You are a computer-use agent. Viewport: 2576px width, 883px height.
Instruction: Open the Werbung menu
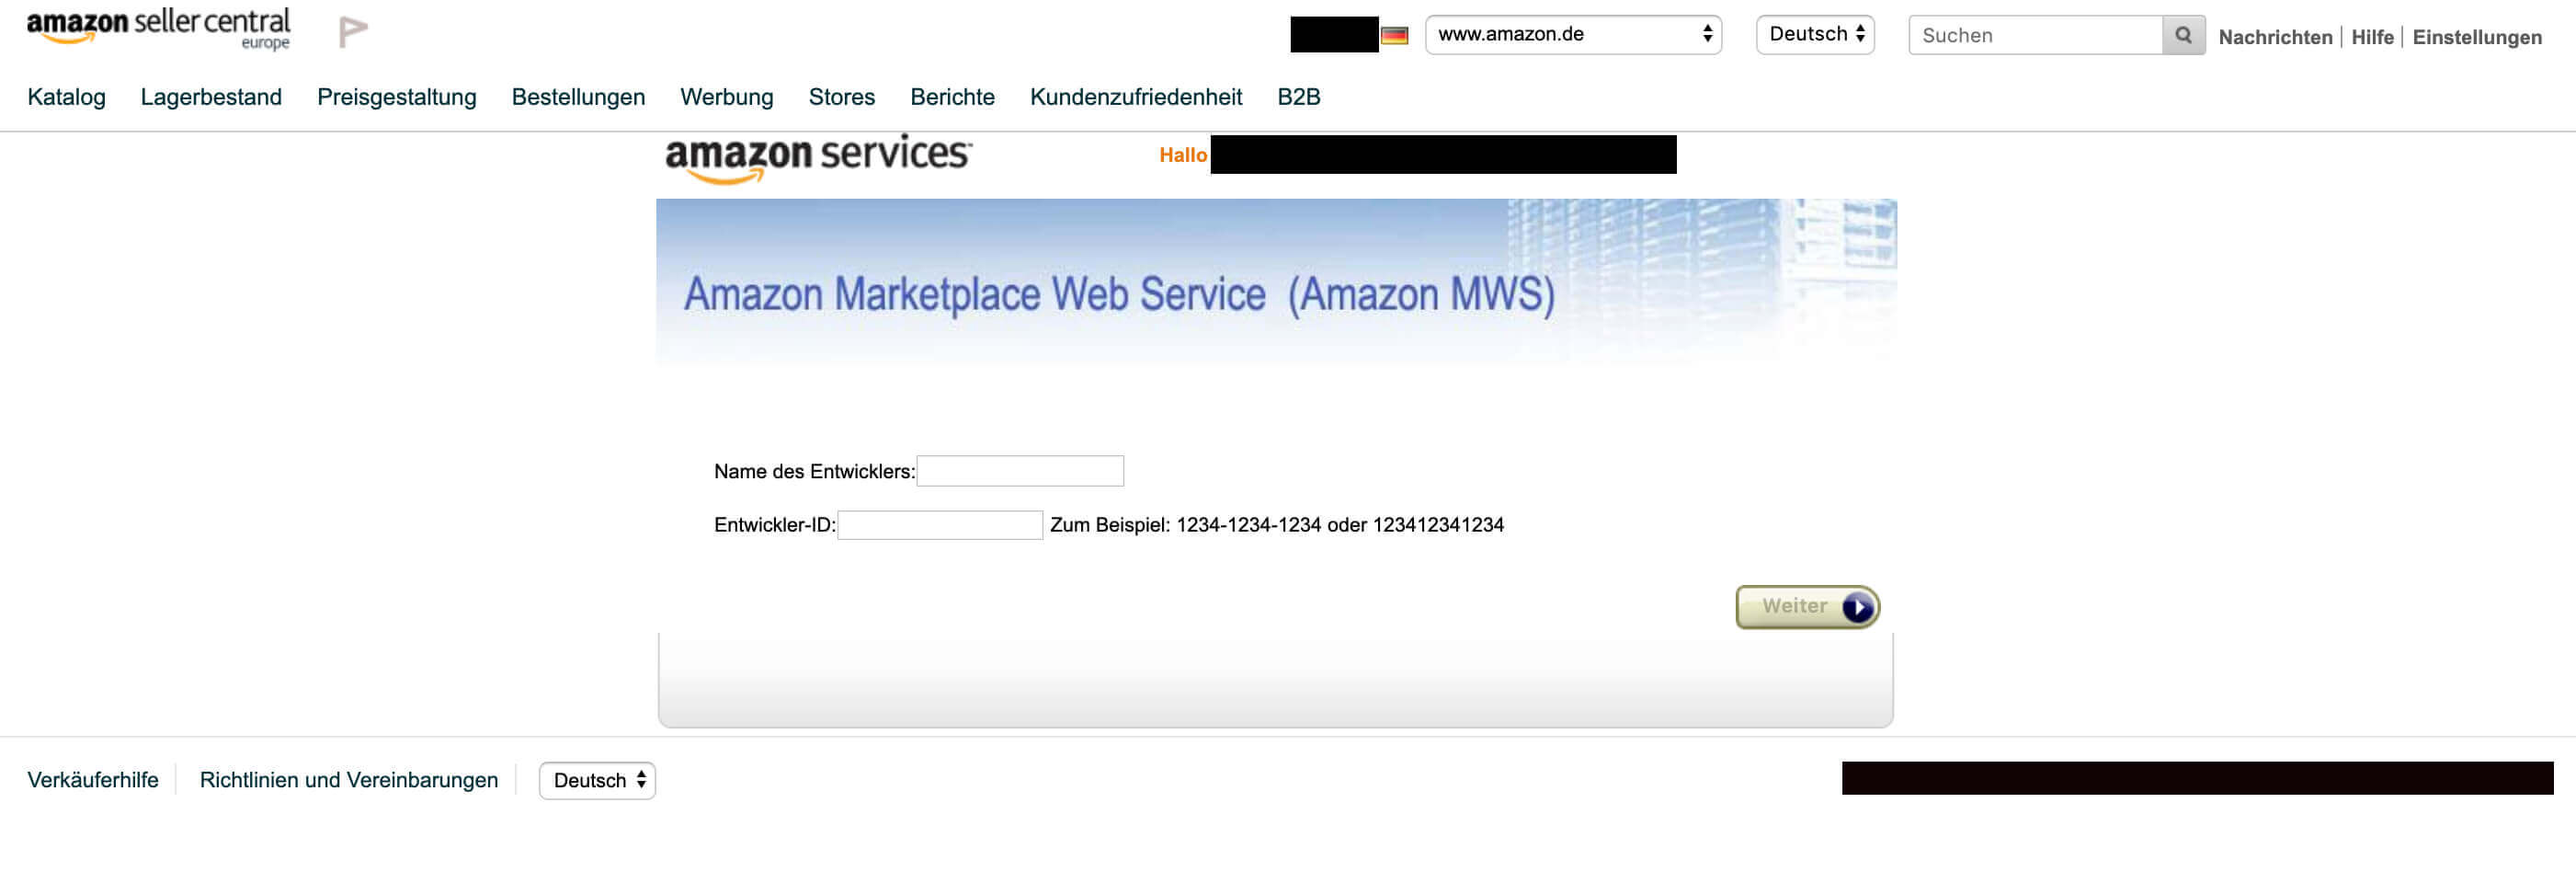[x=727, y=97]
